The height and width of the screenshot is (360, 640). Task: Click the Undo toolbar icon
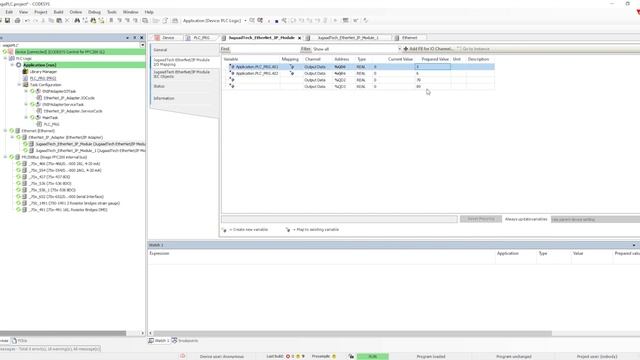27,20
